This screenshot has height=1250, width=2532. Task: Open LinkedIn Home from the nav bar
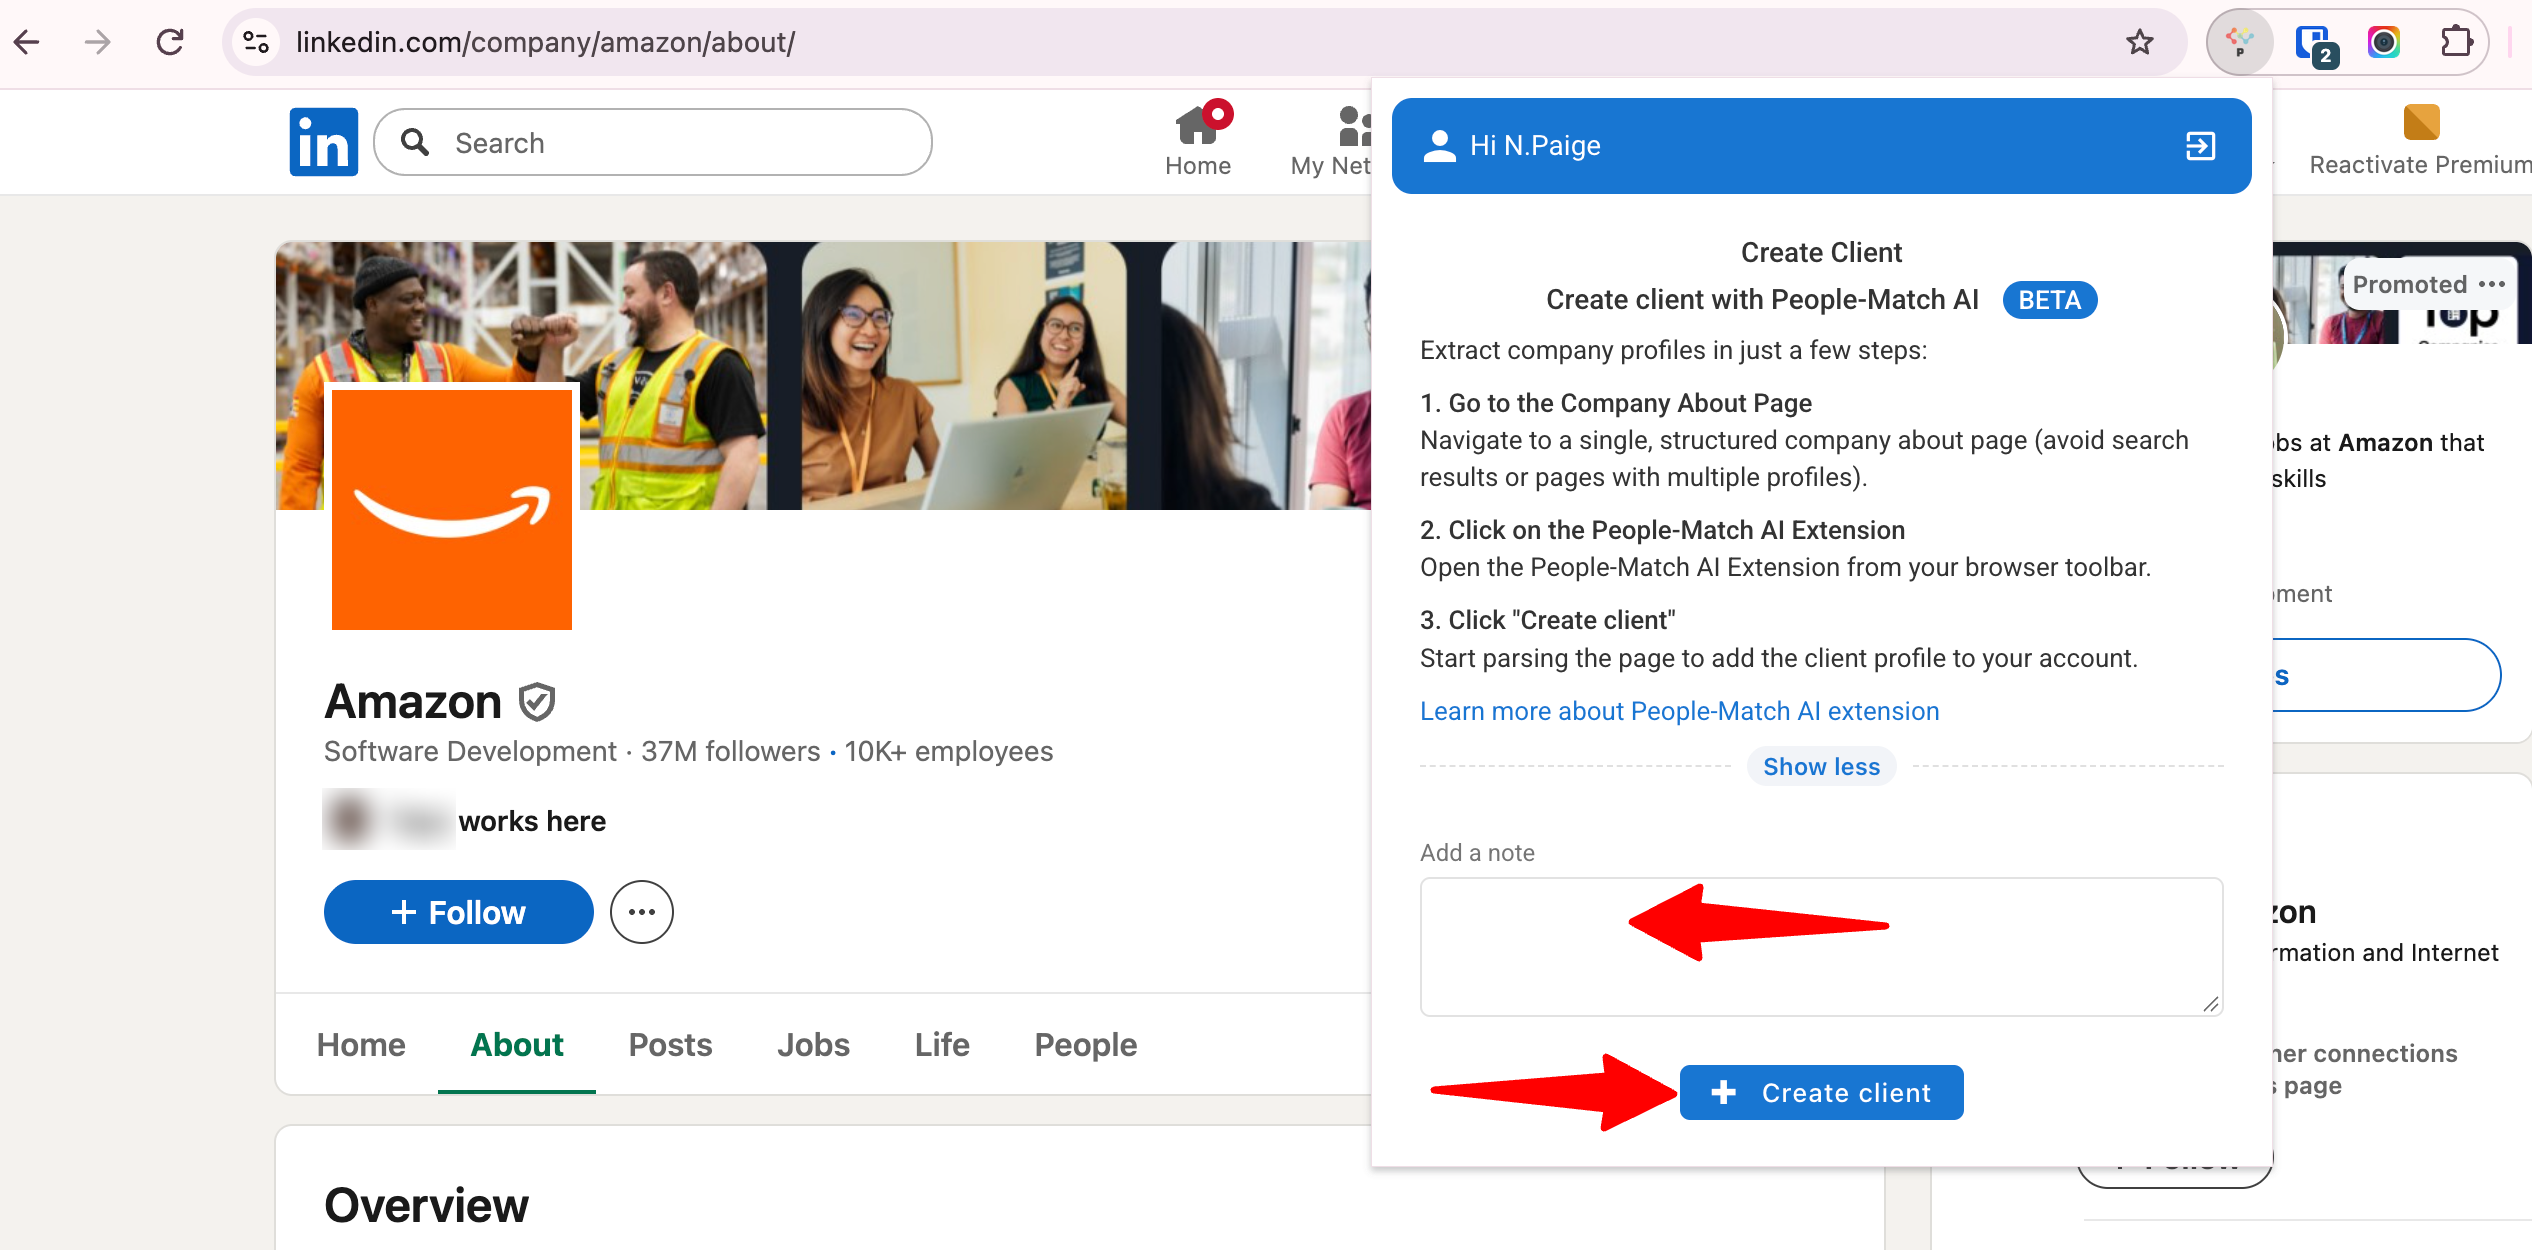(x=1198, y=140)
